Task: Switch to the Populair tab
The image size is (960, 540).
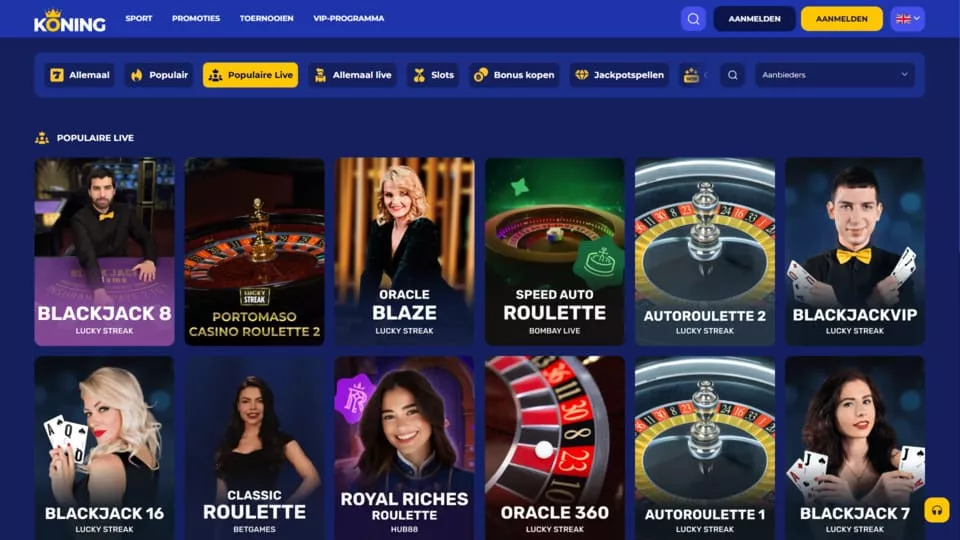Action: point(159,75)
